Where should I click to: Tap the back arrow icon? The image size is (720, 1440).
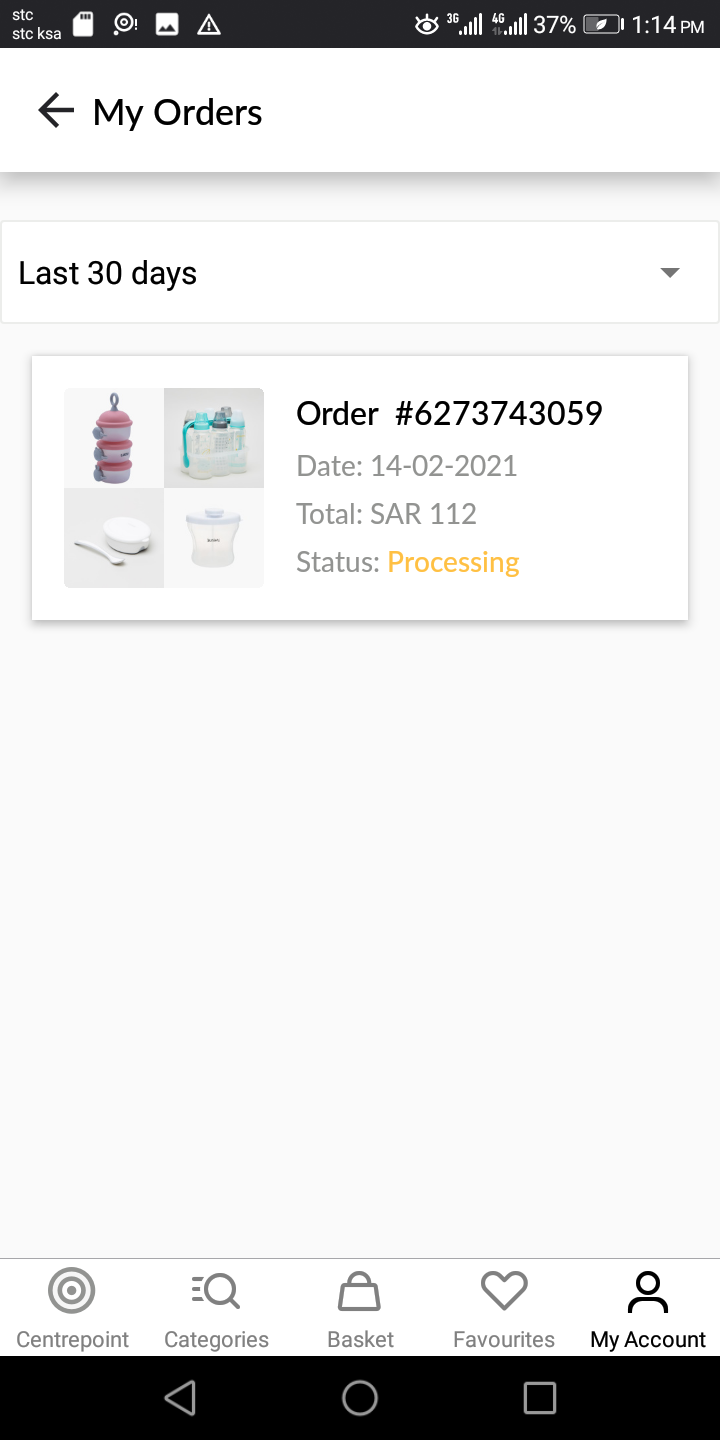[x=56, y=111]
